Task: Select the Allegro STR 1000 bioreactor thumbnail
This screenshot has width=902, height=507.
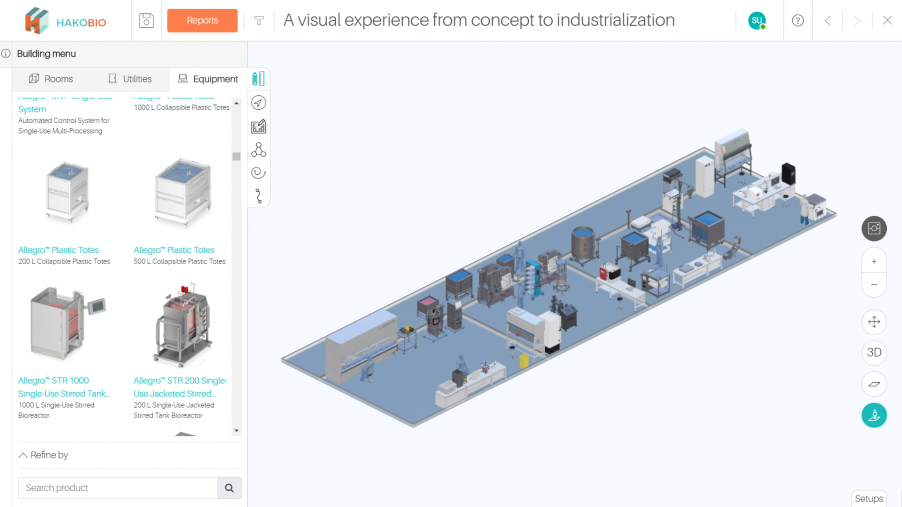Action: (68, 323)
